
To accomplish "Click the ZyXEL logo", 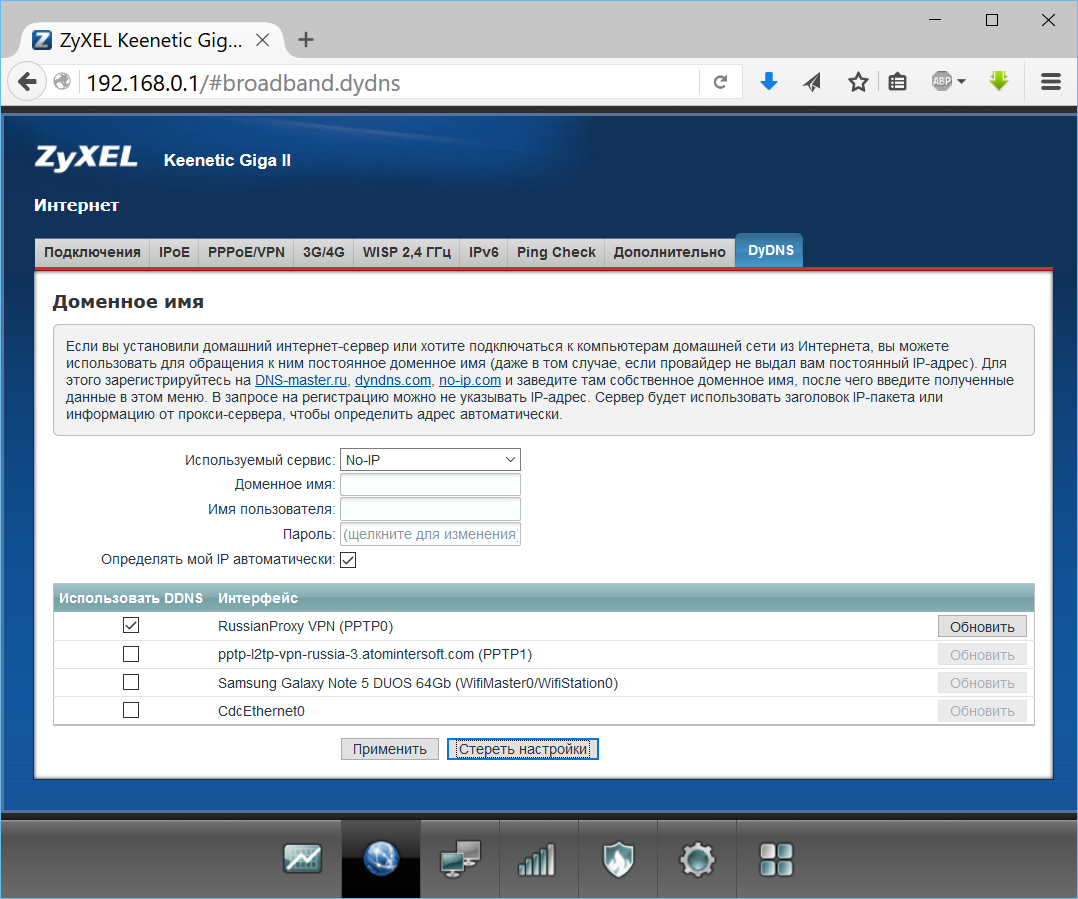I will pyautogui.click(x=86, y=158).
